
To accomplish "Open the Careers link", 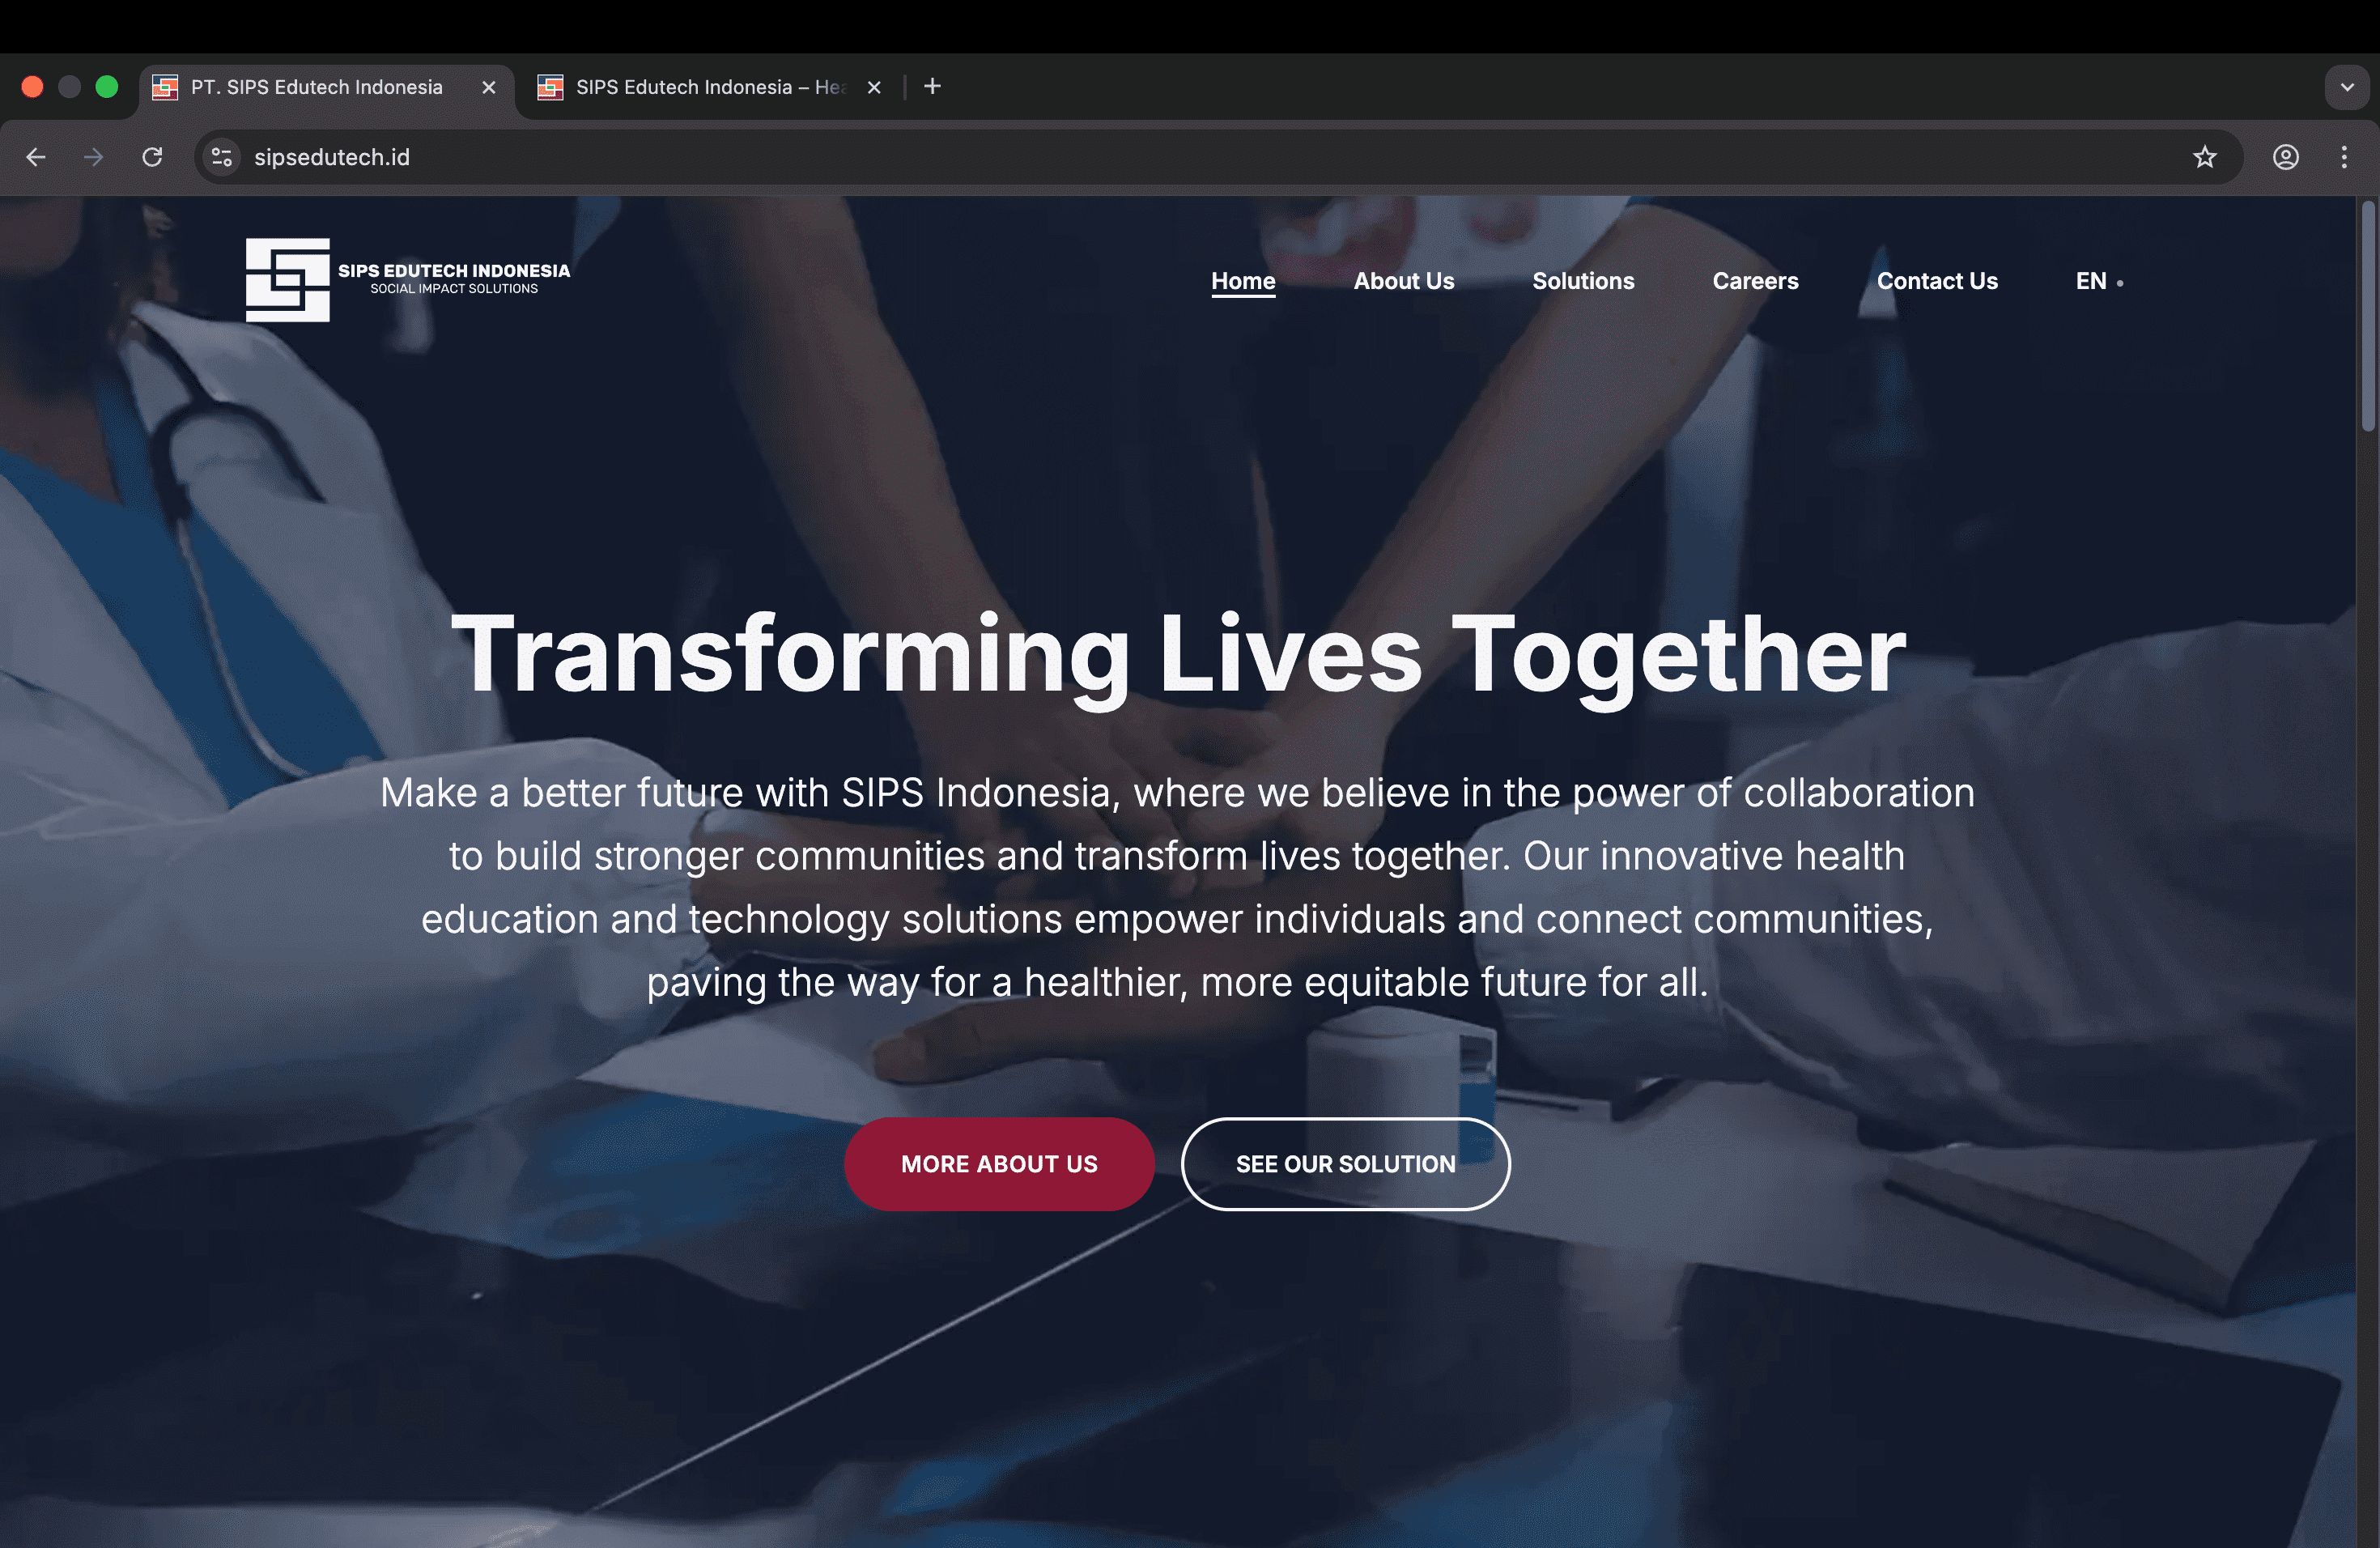I will pyautogui.click(x=1755, y=281).
